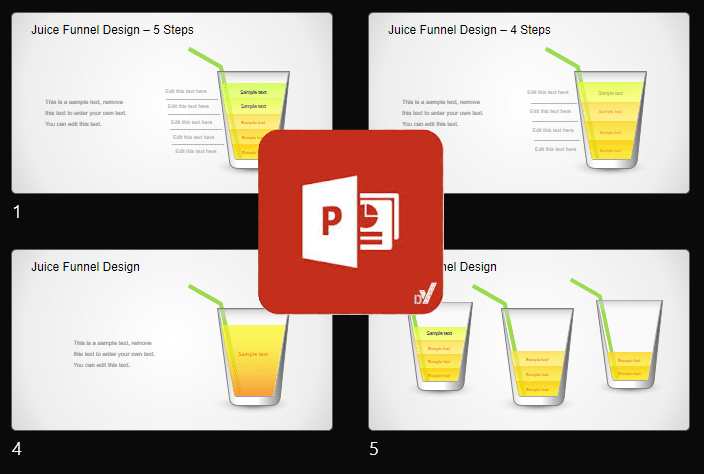Select the 'Juice Funnel Design – 4 Steps' title

tap(469, 30)
